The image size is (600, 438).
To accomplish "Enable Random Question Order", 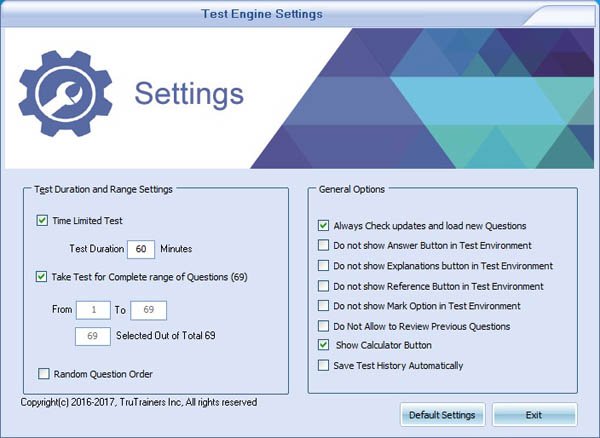I will point(44,373).
